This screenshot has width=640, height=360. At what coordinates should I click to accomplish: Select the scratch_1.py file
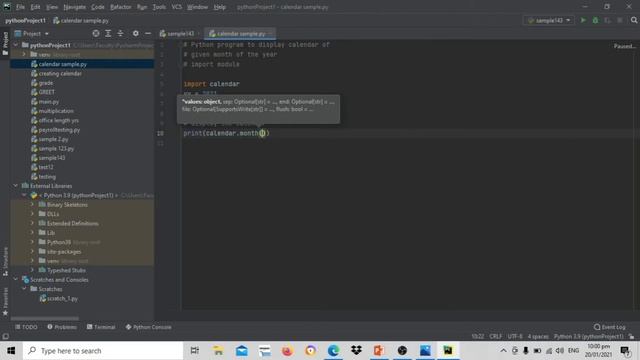point(62,298)
